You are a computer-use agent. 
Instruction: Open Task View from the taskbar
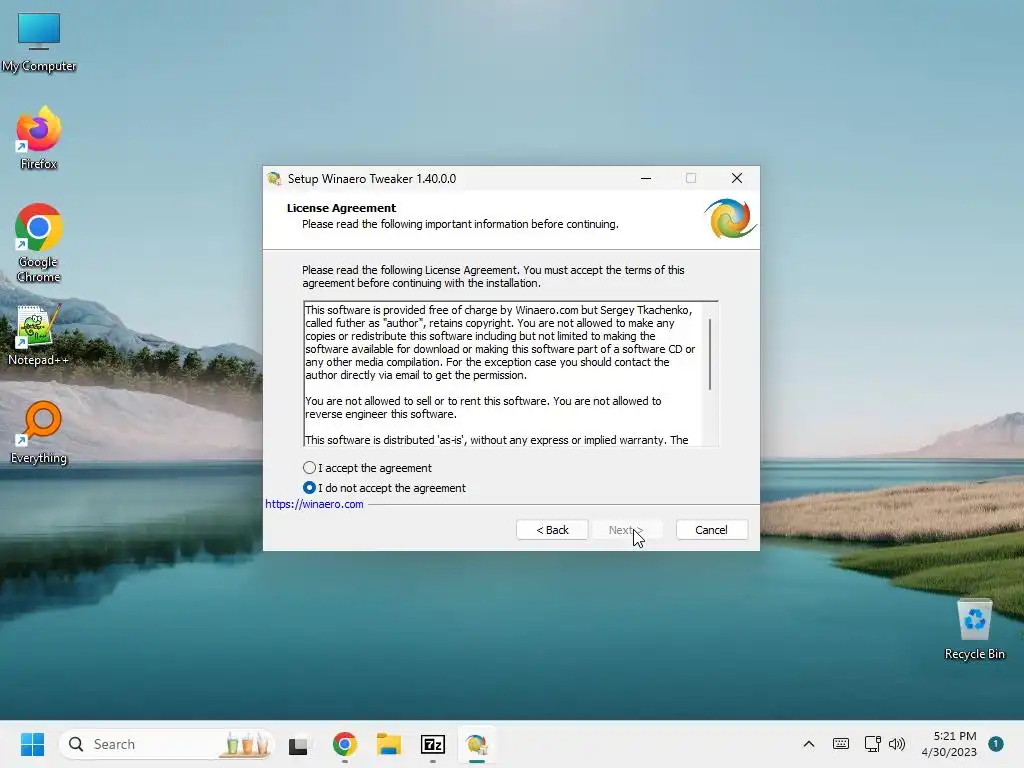298,744
